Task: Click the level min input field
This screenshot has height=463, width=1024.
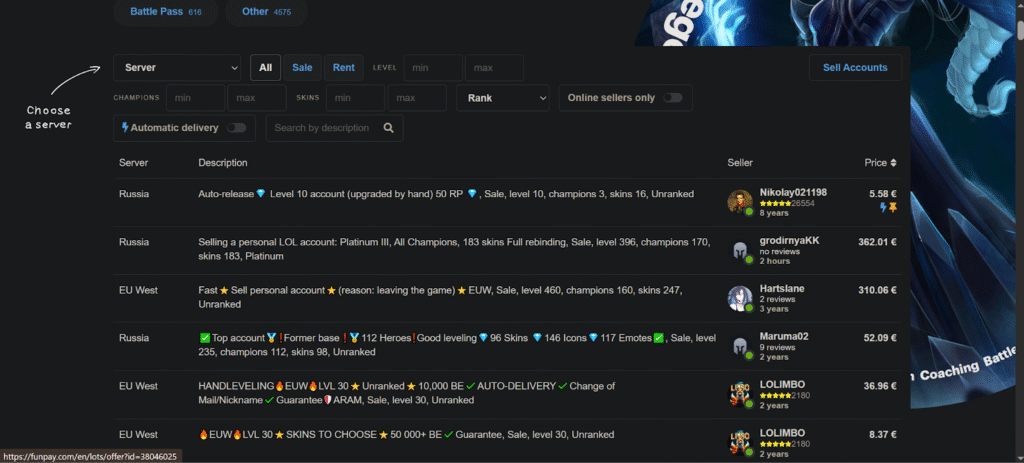Action: (432, 68)
